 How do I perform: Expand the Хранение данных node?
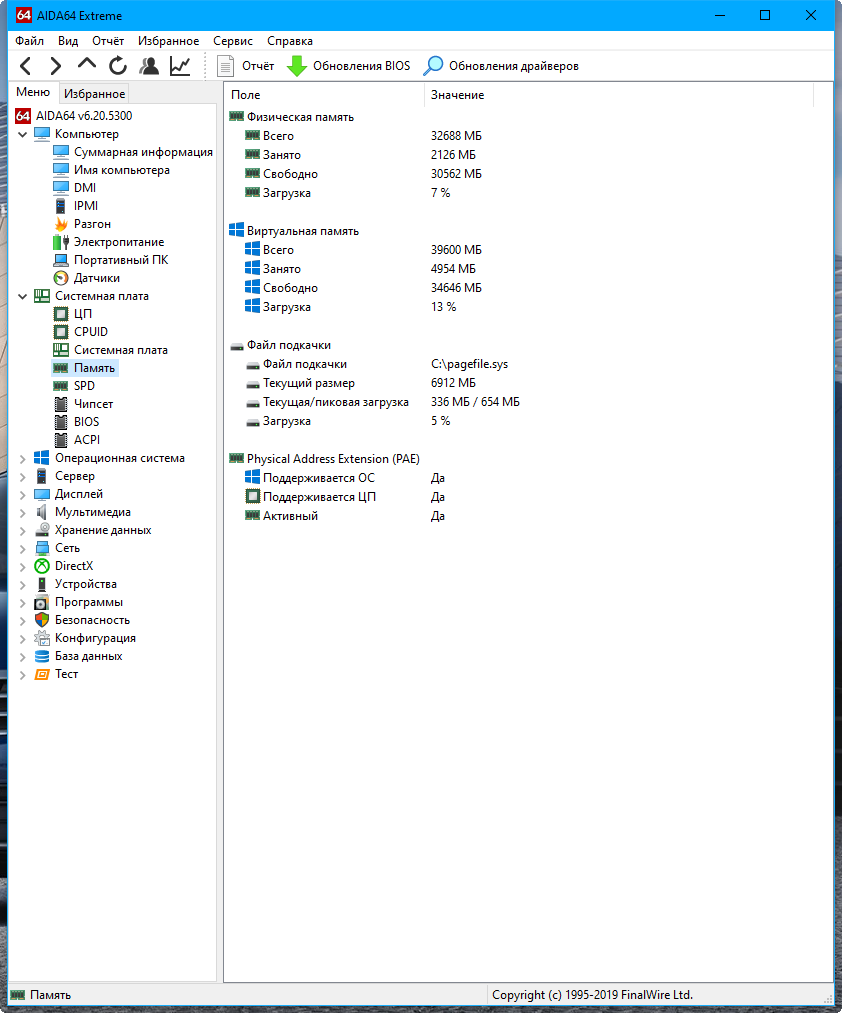click(23, 531)
